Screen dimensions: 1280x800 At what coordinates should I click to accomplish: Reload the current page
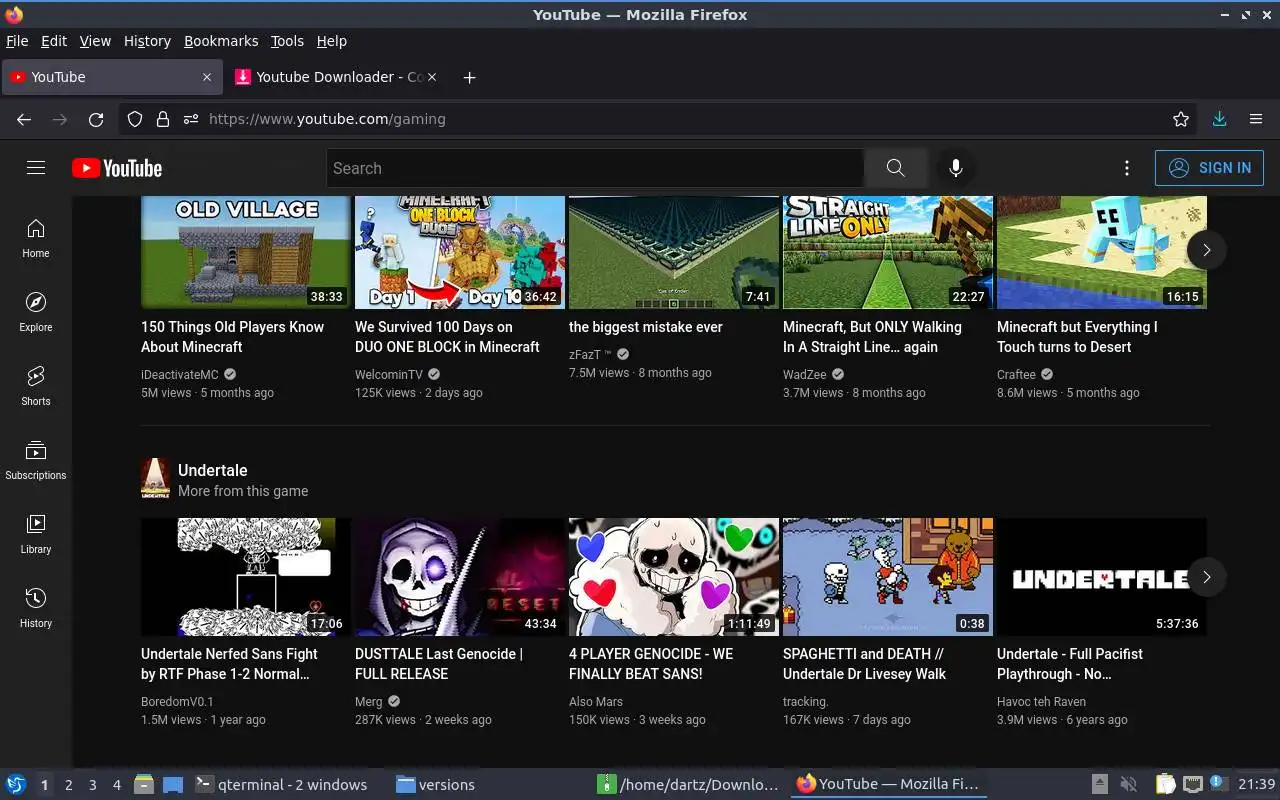point(96,119)
